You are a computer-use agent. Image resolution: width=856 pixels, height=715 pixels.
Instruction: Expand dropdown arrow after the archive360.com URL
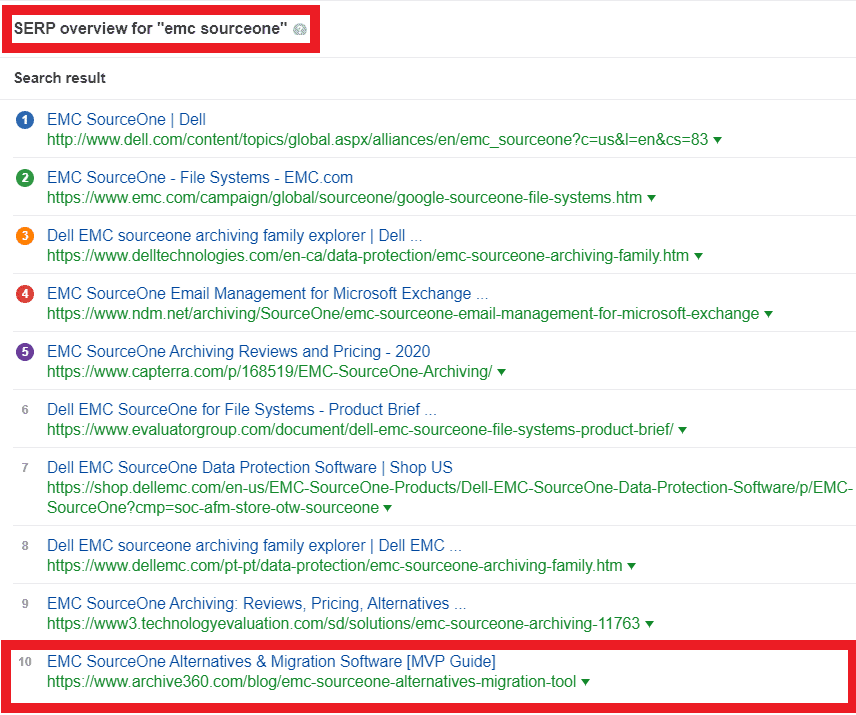585,682
